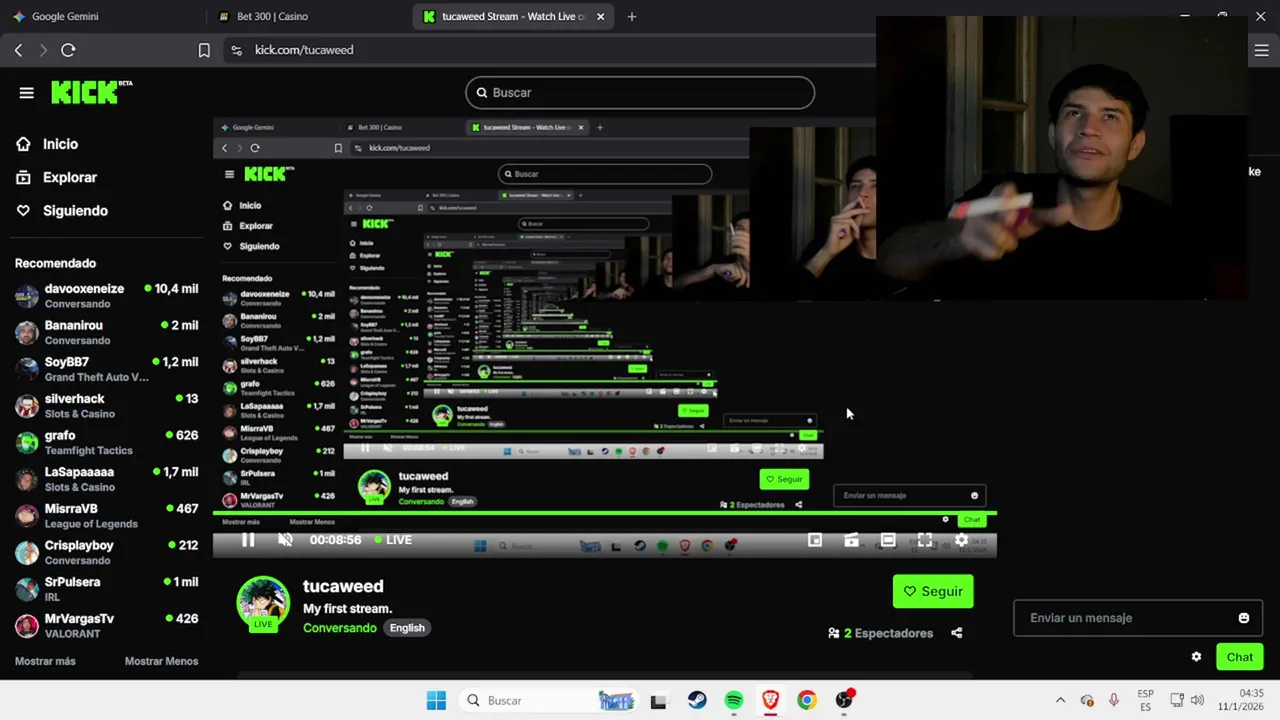1280x720 pixels.
Task: Toggle theater mode on the player
Action: pyautogui.click(x=888, y=540)
